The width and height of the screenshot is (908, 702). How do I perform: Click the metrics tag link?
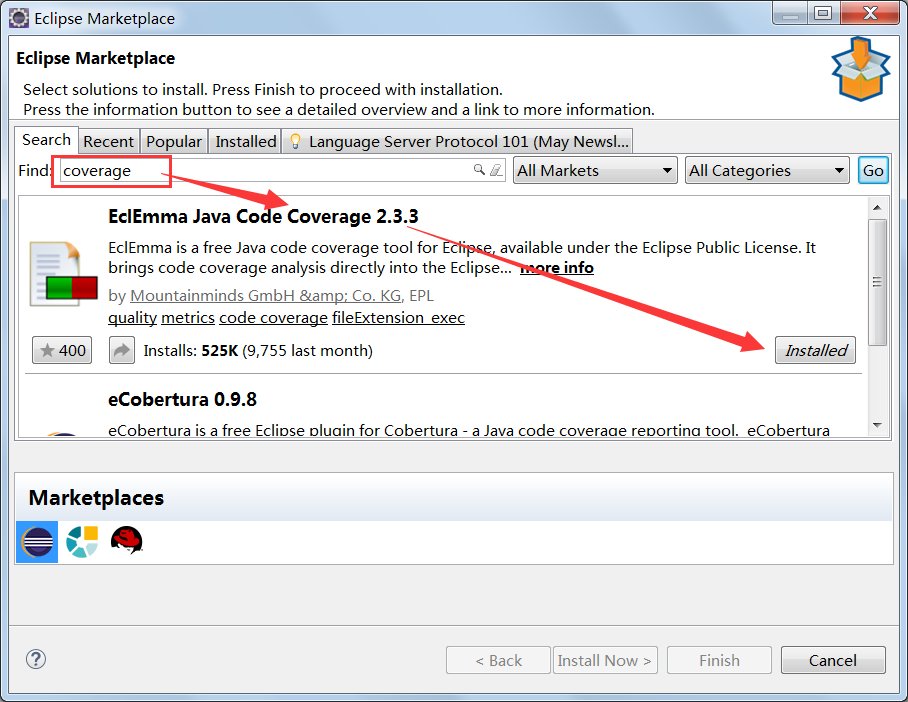188,317
